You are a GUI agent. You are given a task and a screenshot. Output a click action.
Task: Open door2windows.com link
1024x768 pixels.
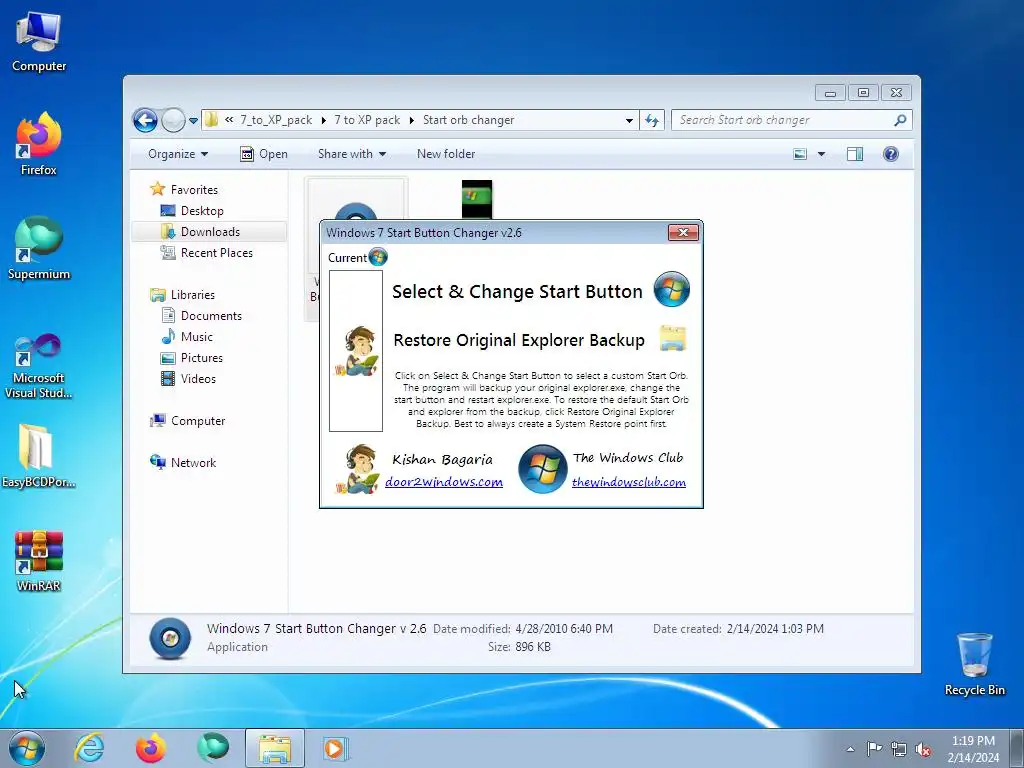click(x=444, y=482)
